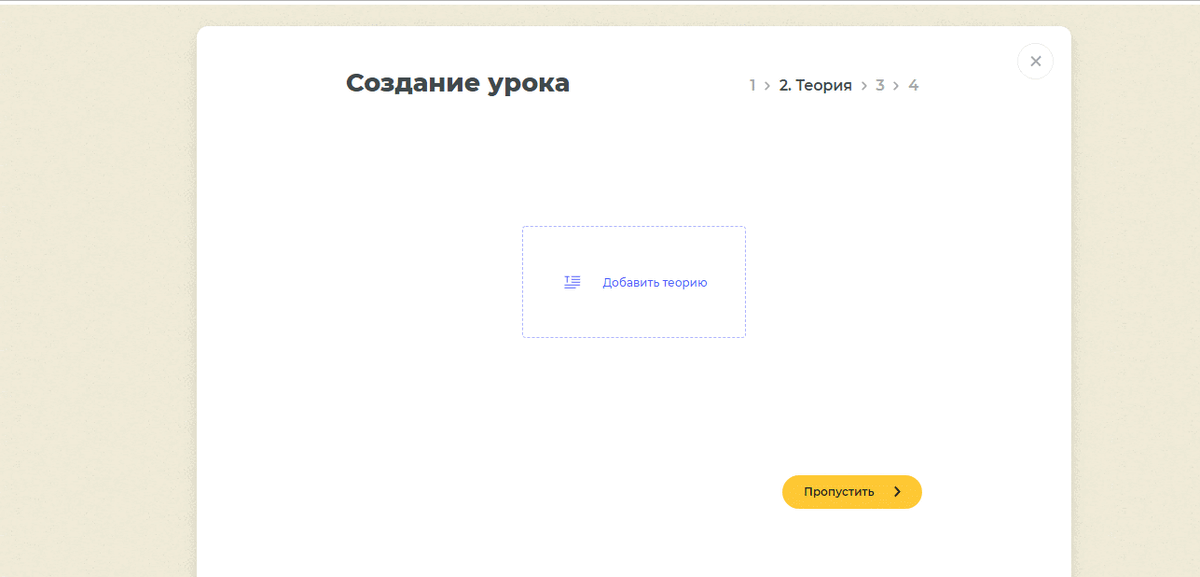The height and width of the screenshot is (577, 1200).
Task: Click the step progress indicator row
Action: pos(832,85)
